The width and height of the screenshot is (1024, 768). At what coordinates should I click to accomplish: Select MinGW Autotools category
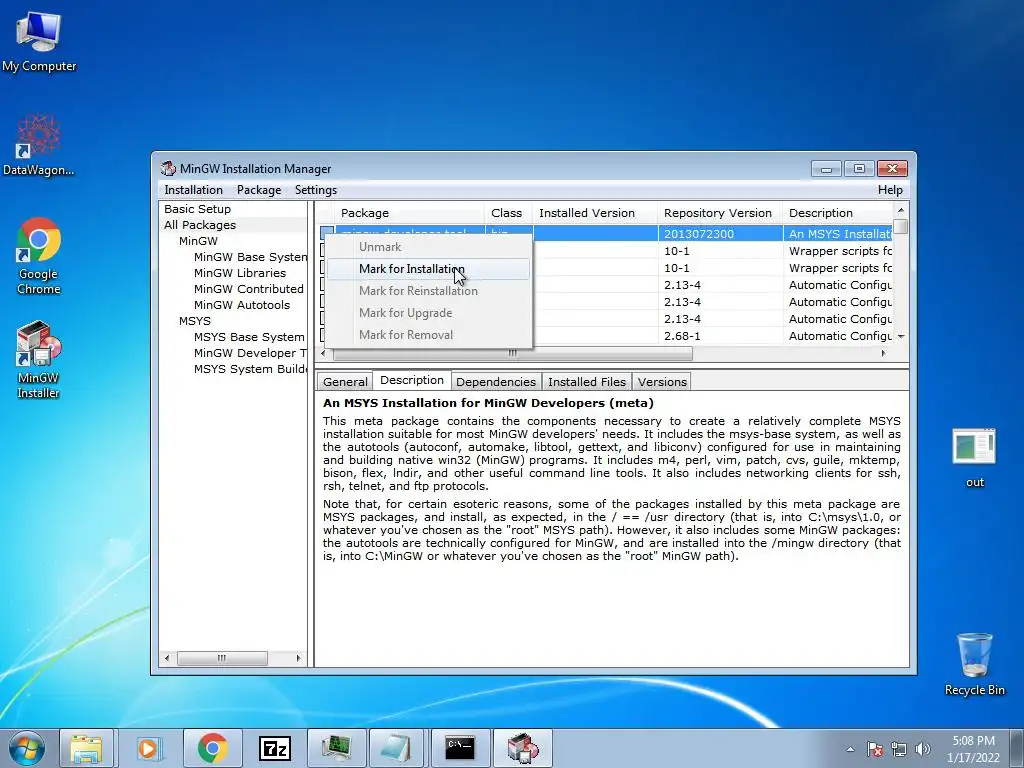242,305
